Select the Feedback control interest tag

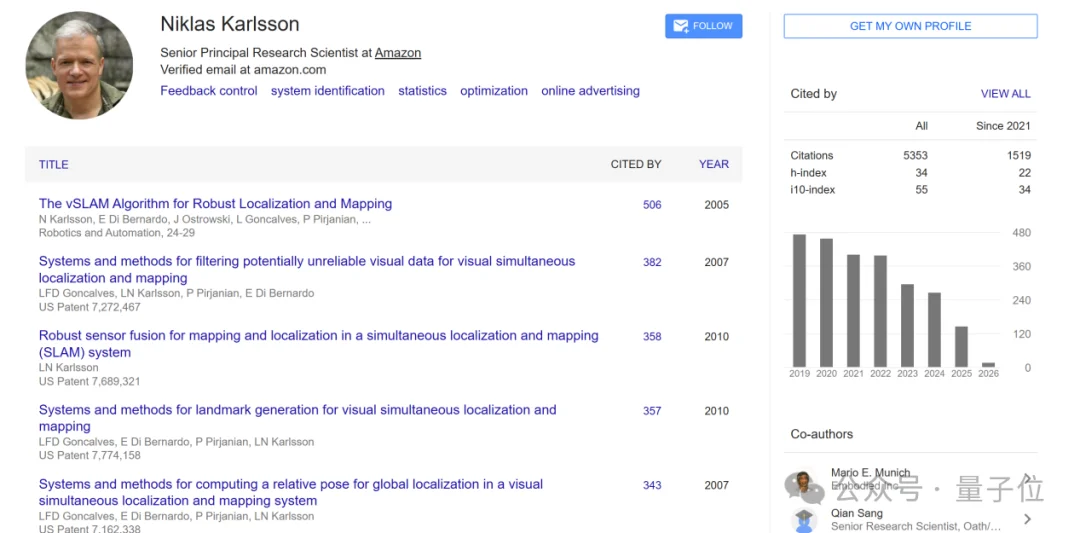click(x=209, y=91)
